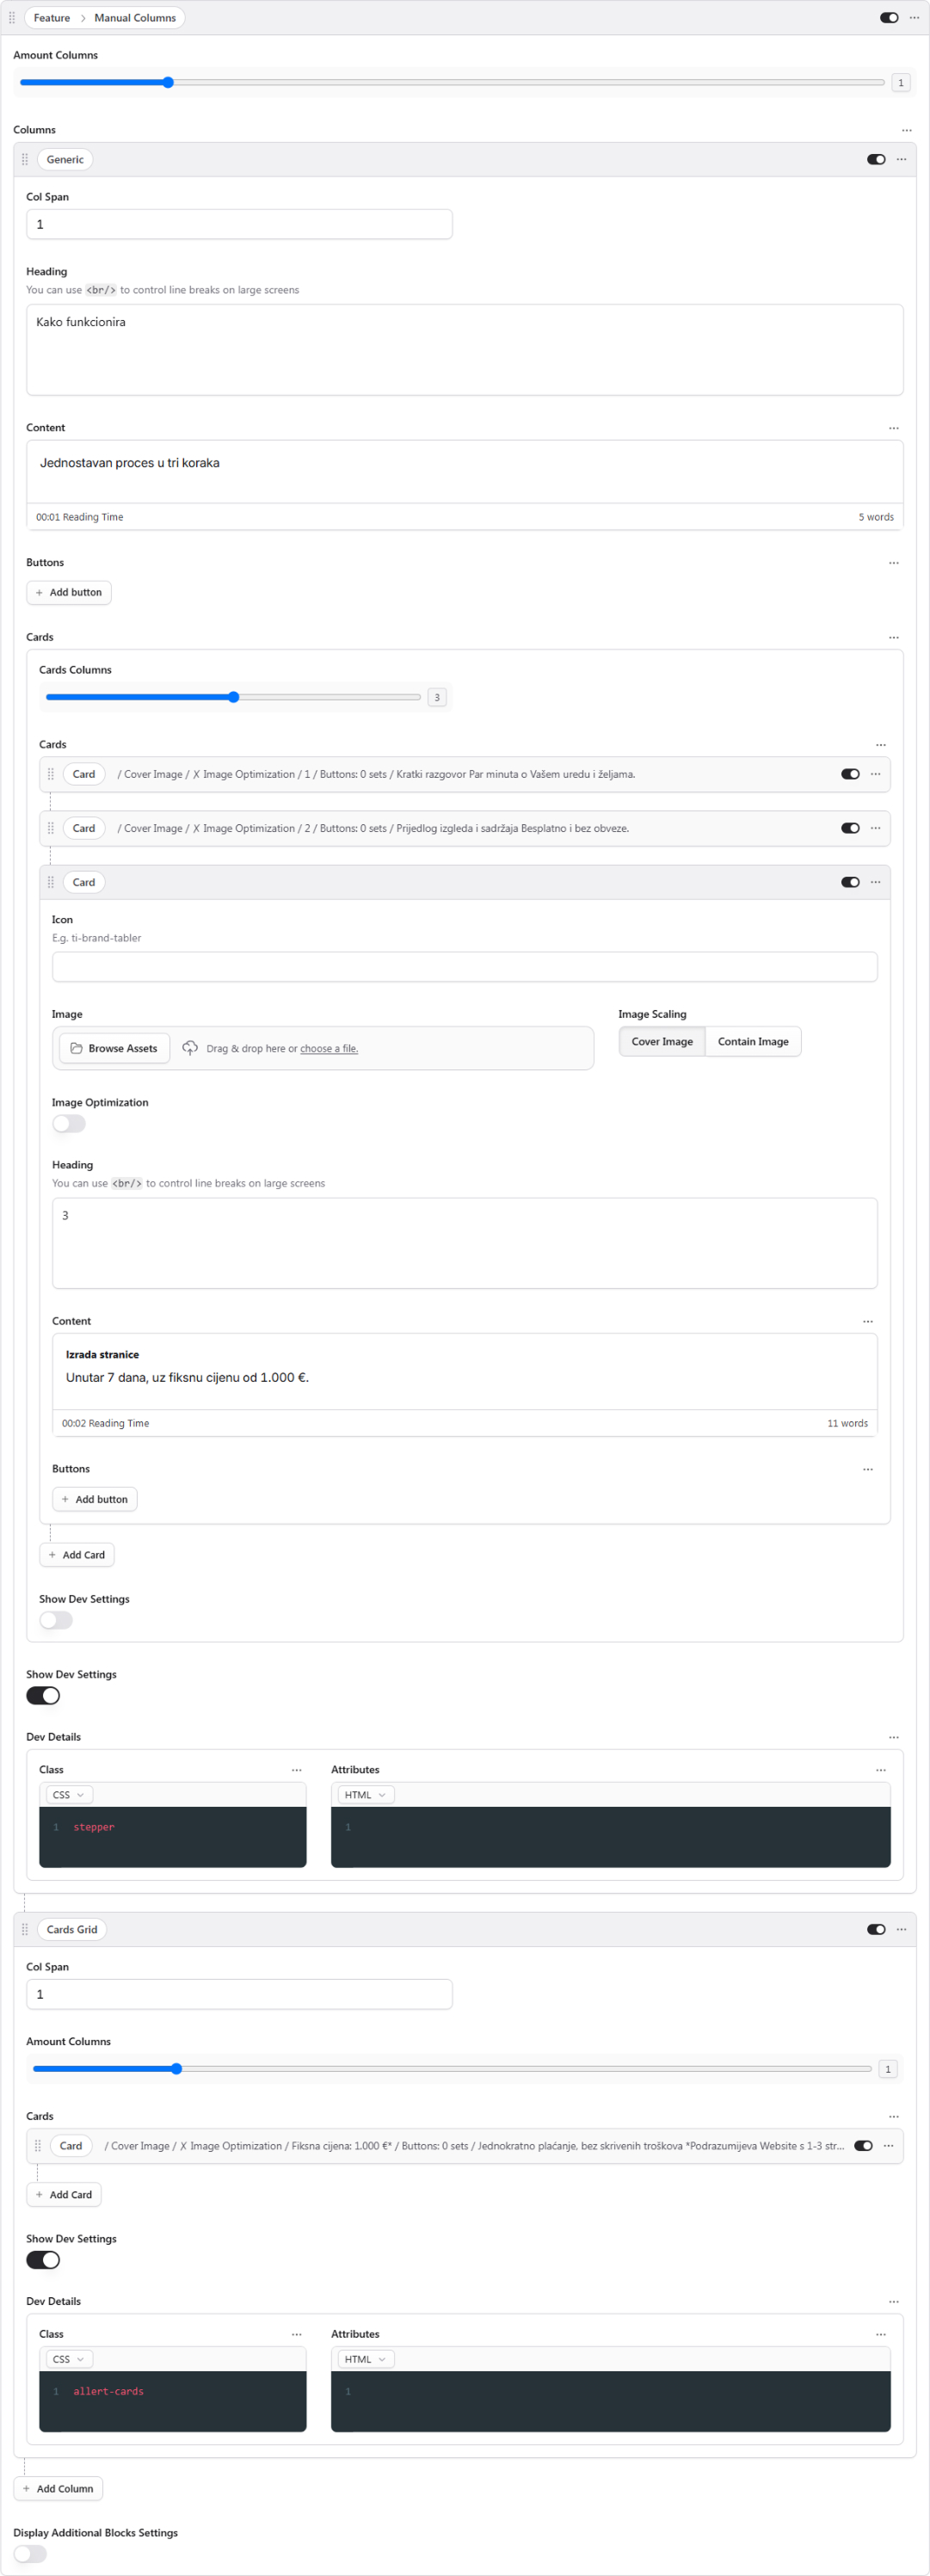Click the Browse Assets button
This screenshot has width=930, height=2576.
114,1048
